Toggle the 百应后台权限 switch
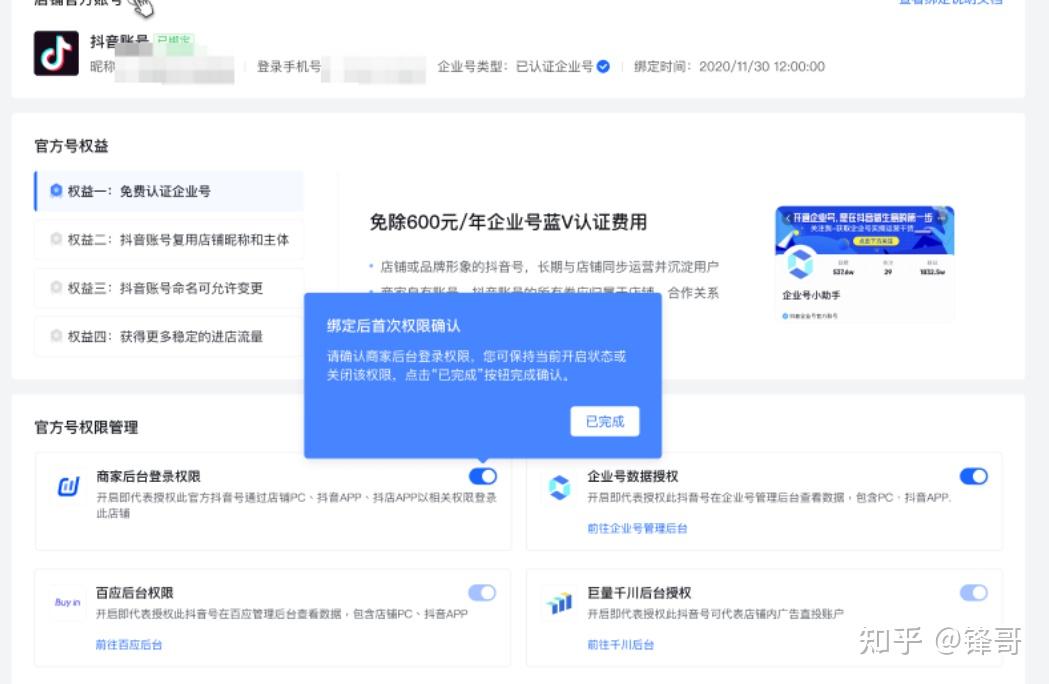This screenshot has width=1049, height=684. (x=482, y=592)
